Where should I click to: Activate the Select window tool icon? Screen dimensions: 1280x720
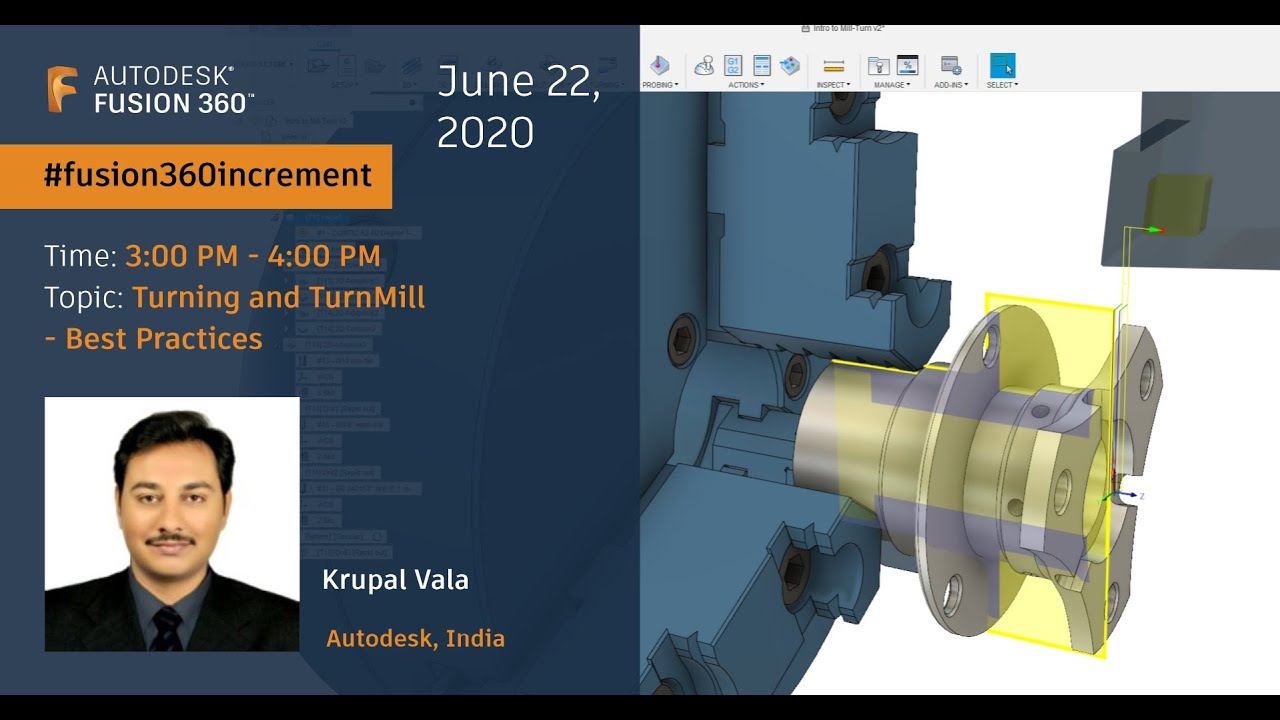pyautogui.click(x=1002, y=66)
